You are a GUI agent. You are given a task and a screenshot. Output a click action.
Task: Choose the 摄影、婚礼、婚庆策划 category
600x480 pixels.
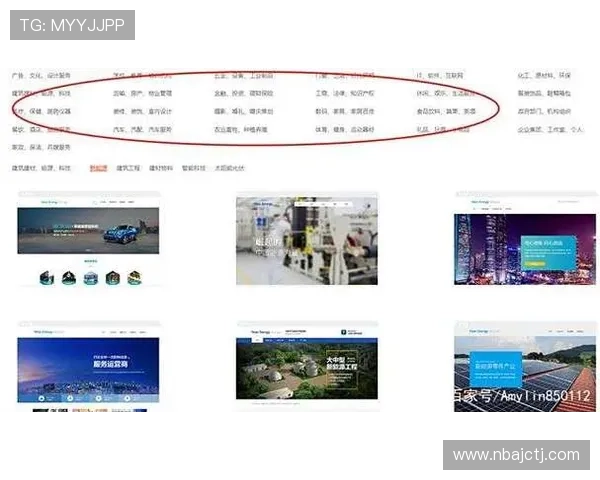pyautogui.click(x=243, y=111)
